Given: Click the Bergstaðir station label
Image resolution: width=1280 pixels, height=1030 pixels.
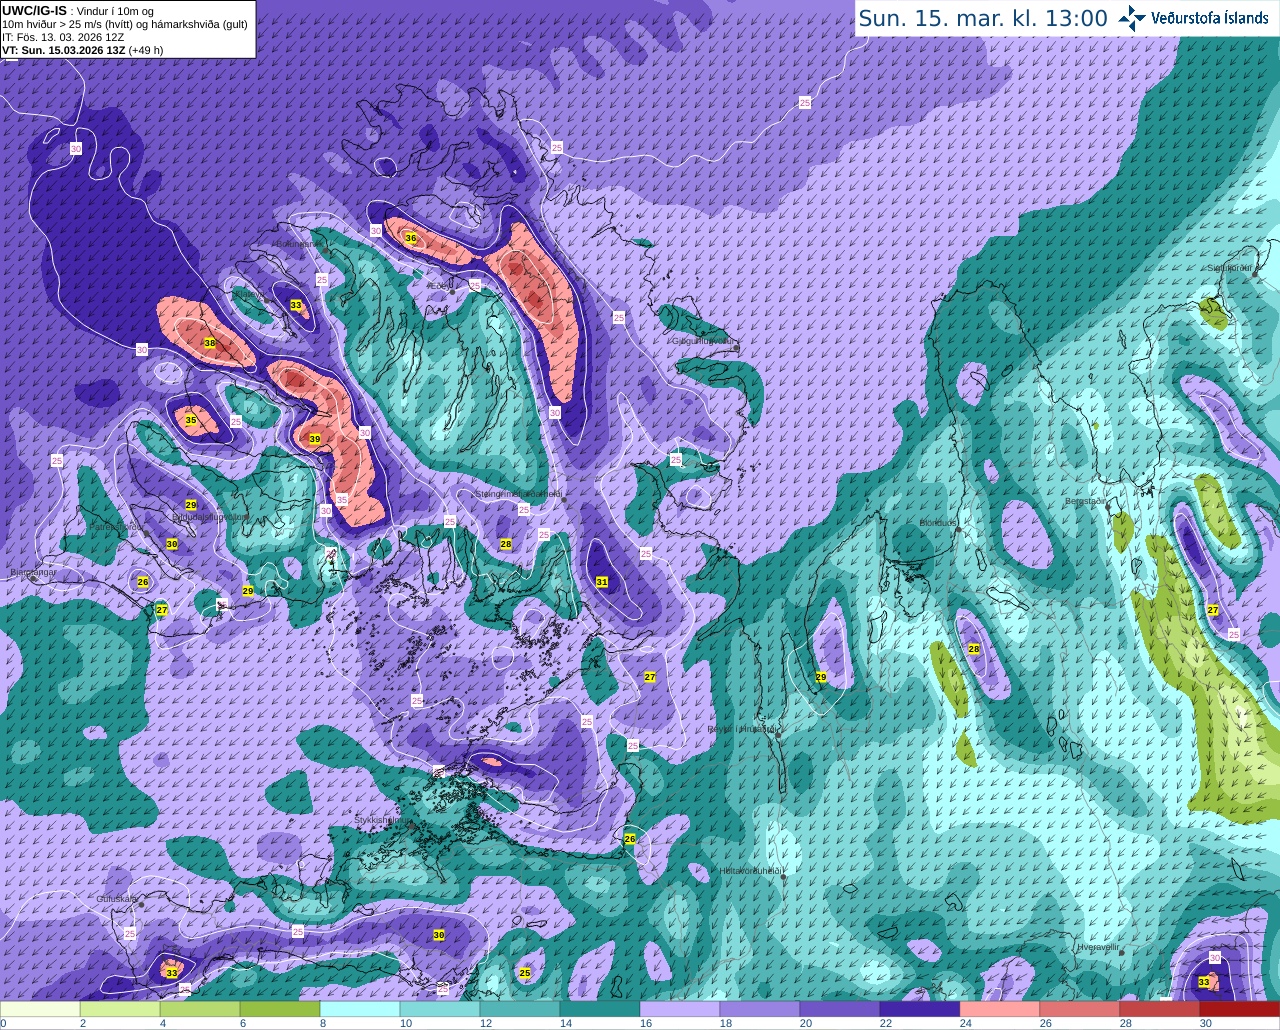Looking at the screenshot, I should tap(1086, 501).
